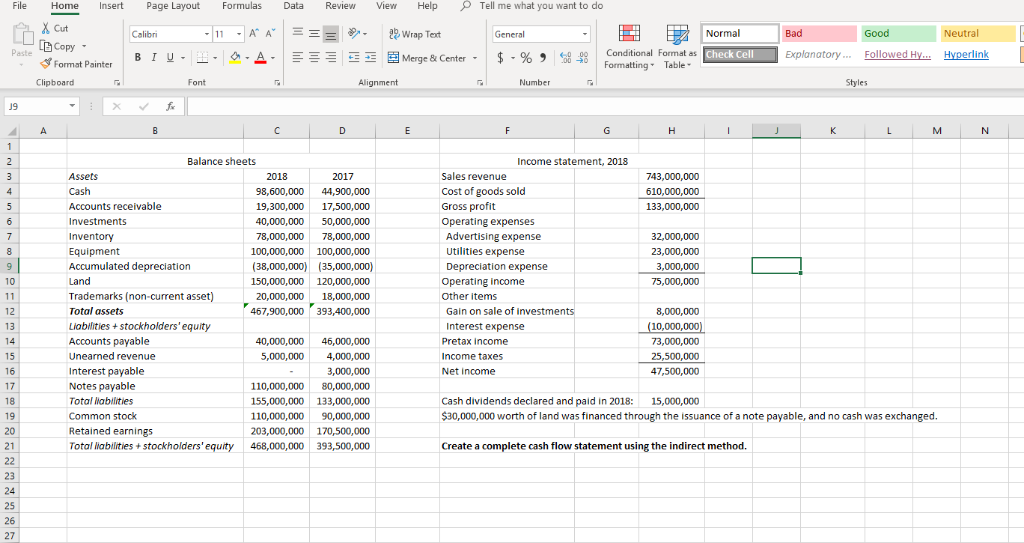
Task: Apply the Check Cell style
Action: click(x=740, y=54)
